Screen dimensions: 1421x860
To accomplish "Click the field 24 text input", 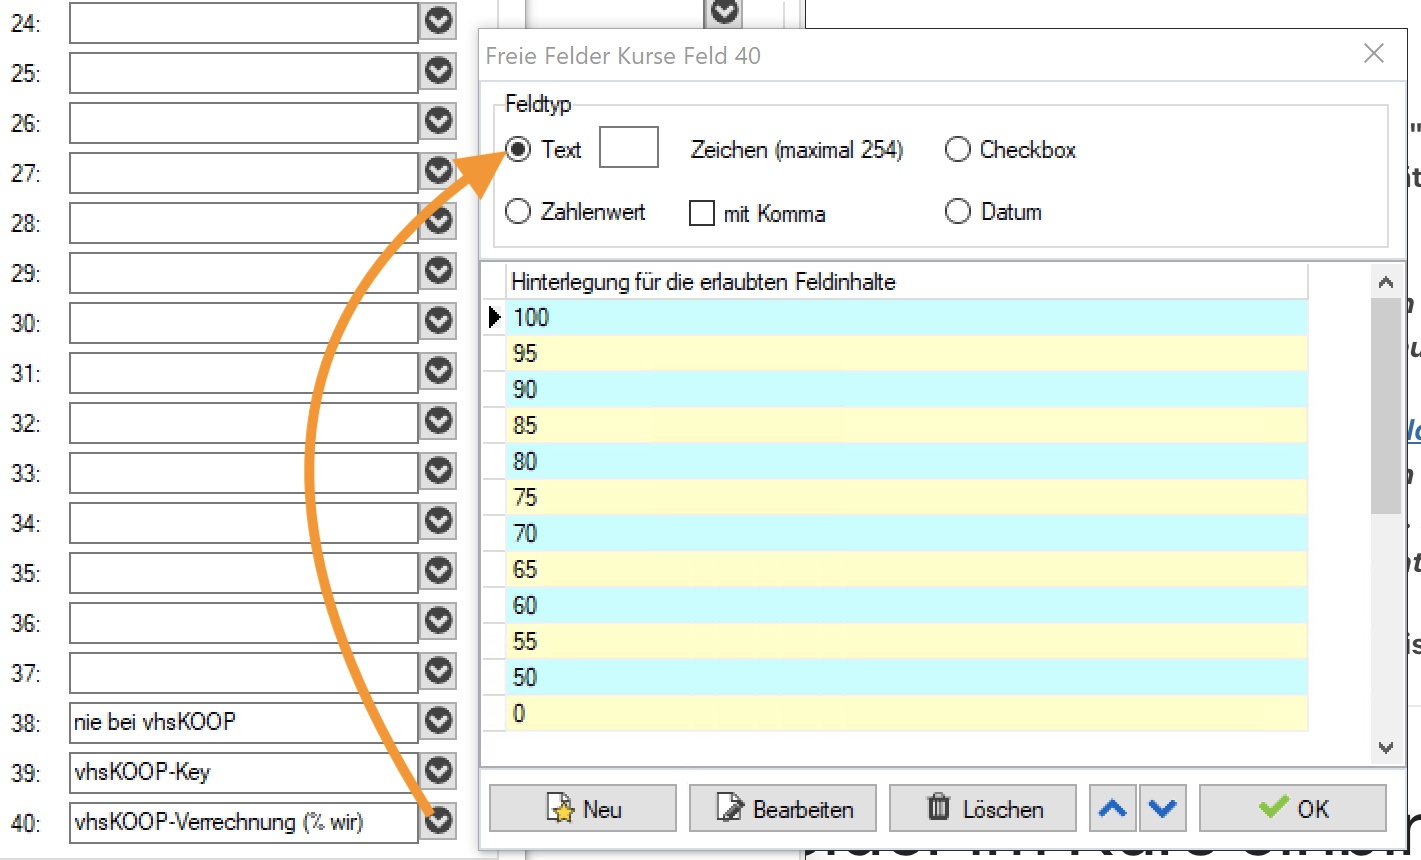I will [x=244, y=22].
